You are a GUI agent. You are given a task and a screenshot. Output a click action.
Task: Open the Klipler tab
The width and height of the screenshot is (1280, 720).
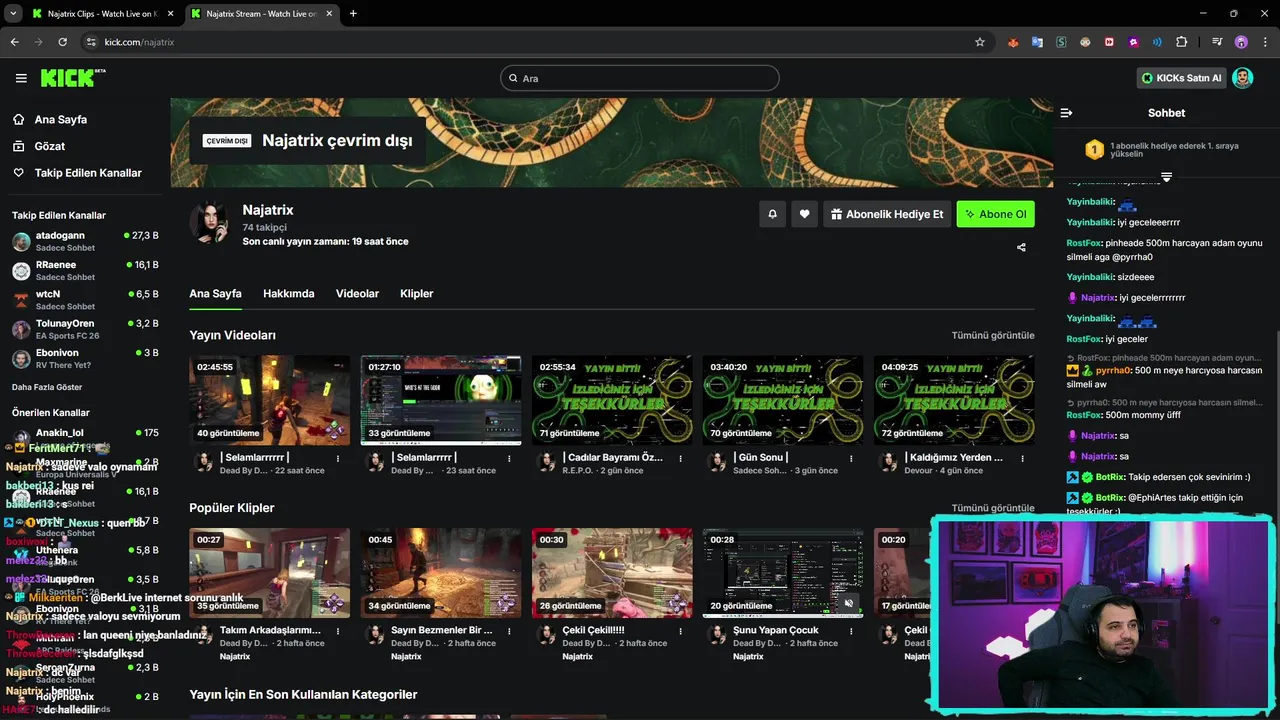[x=416, y=294]
